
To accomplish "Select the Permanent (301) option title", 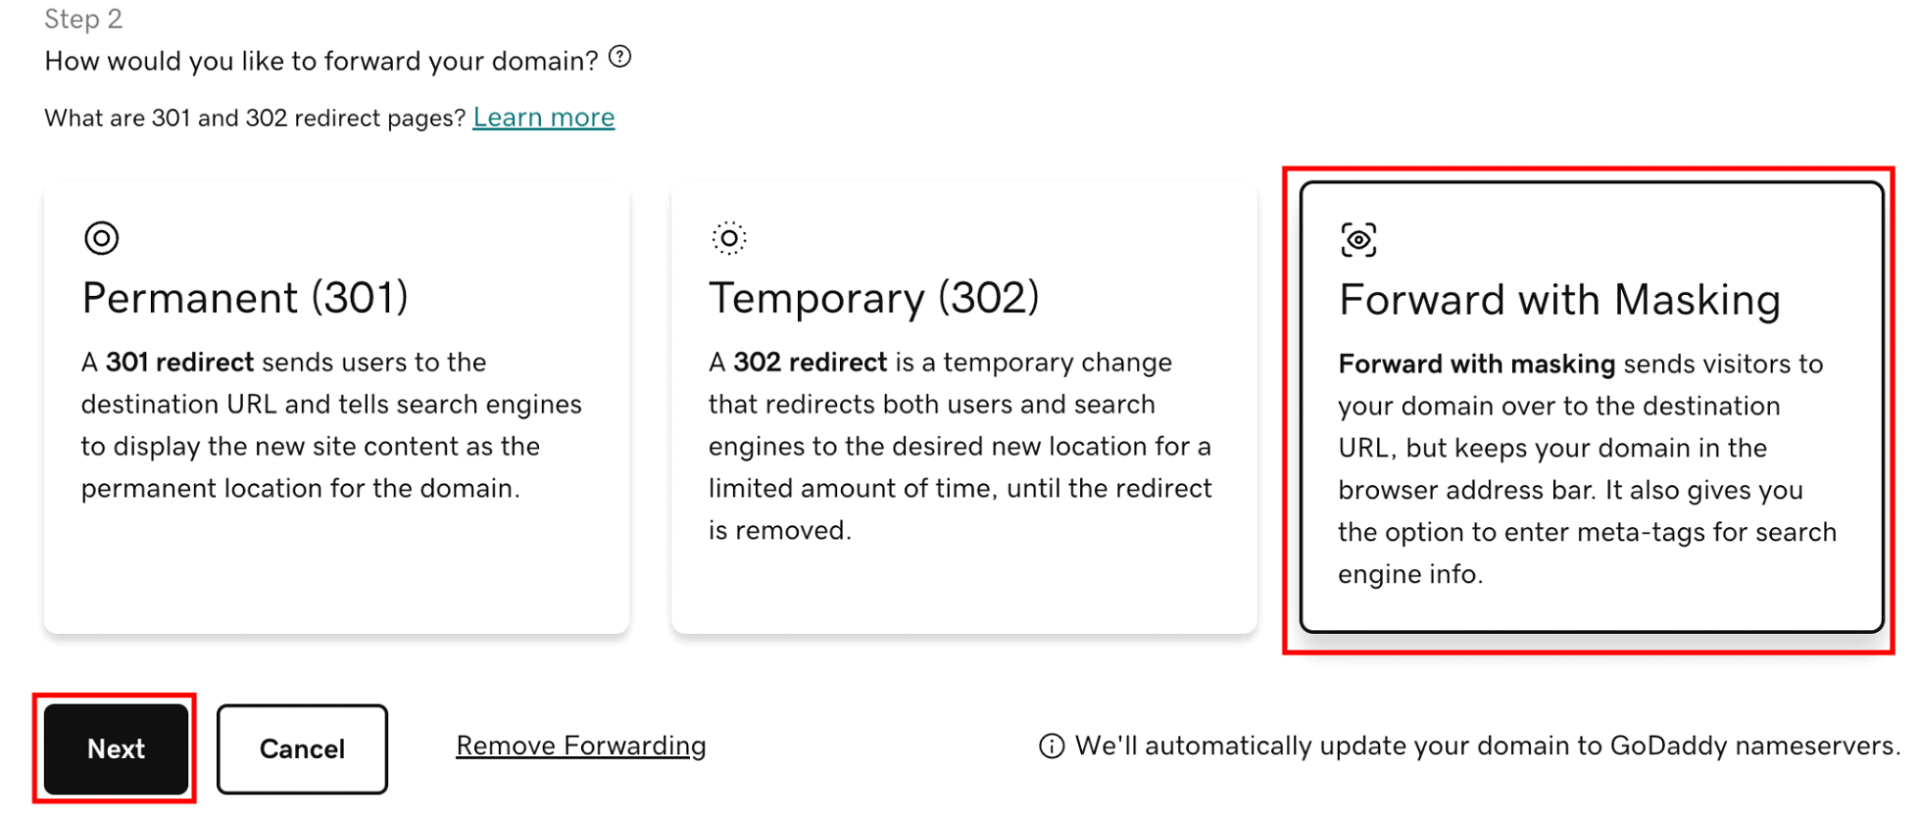I will point(245,298).
